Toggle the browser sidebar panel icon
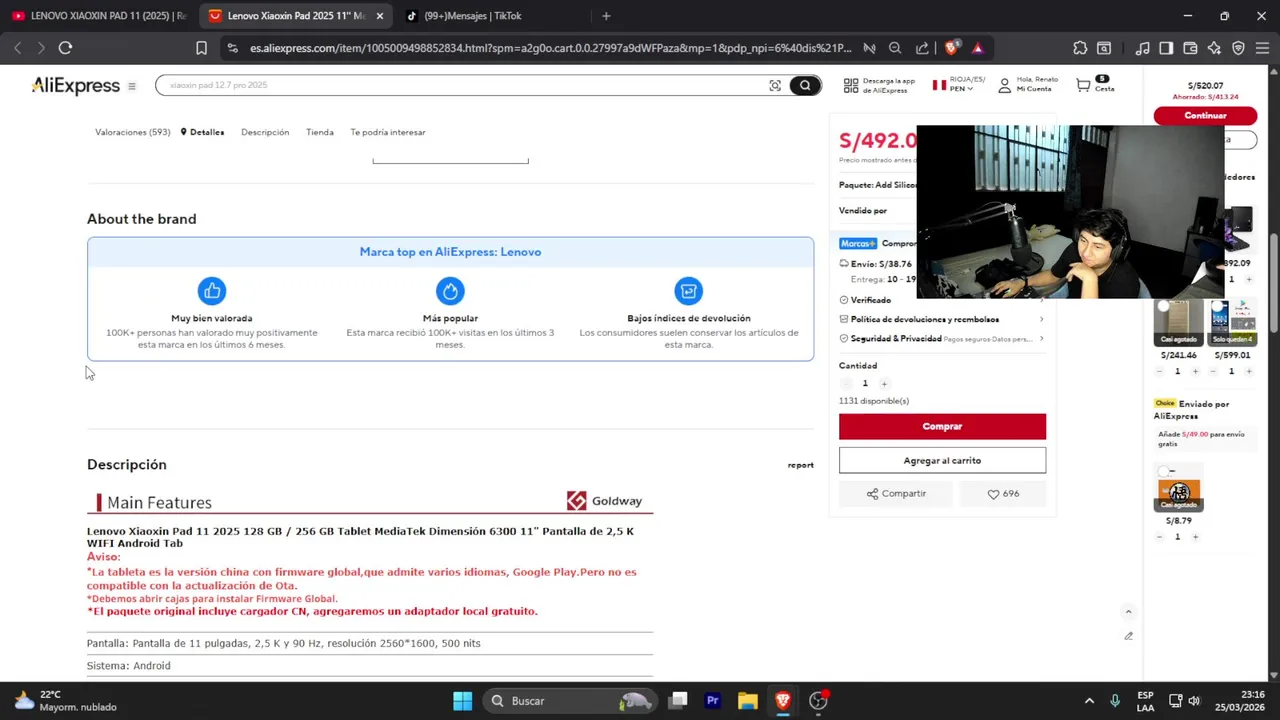 1166,48
